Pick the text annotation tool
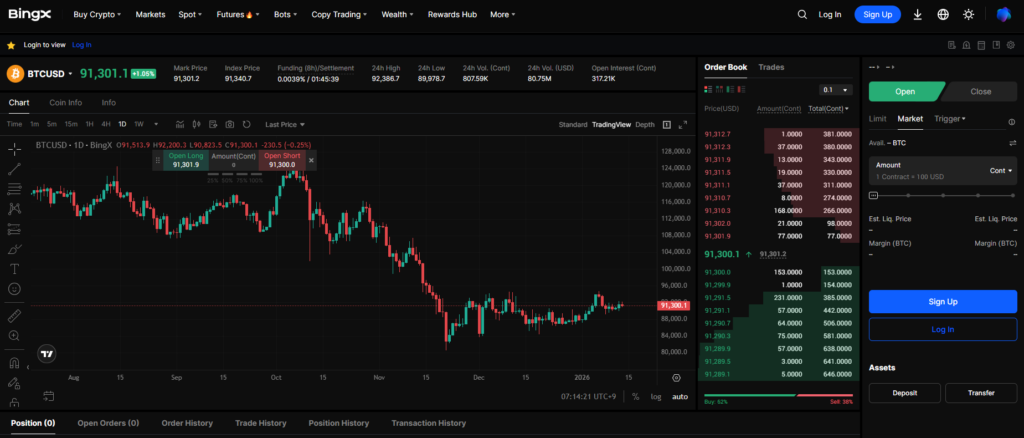The width and height of the screenshot is (1024, 438). (14, 268)
